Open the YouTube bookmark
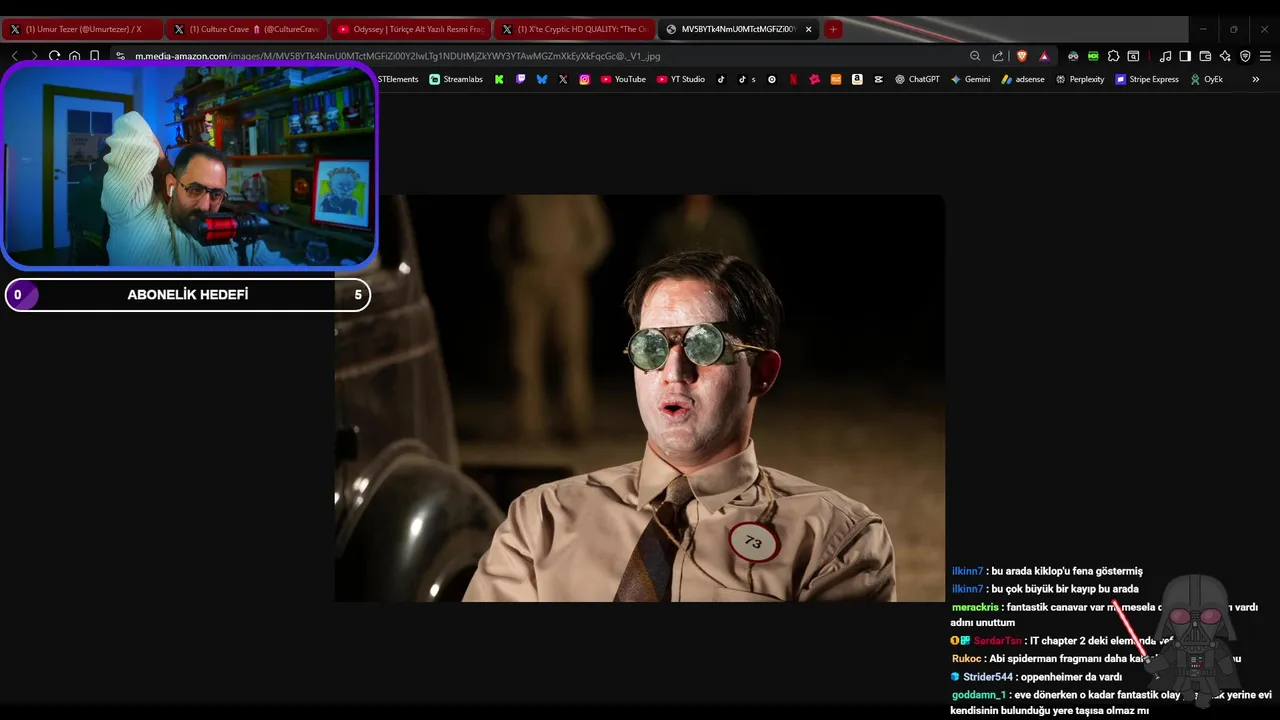The image size is (1280, 720). [x=623, y=79]
